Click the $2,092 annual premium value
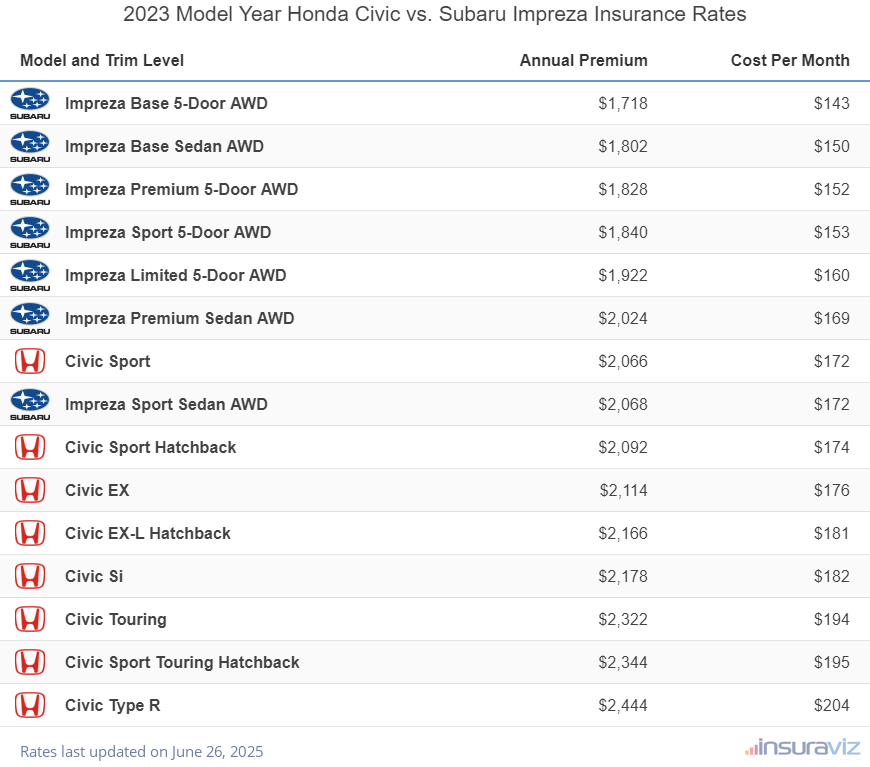Viewport: 870px width, 767px height. tap(623, 447)
